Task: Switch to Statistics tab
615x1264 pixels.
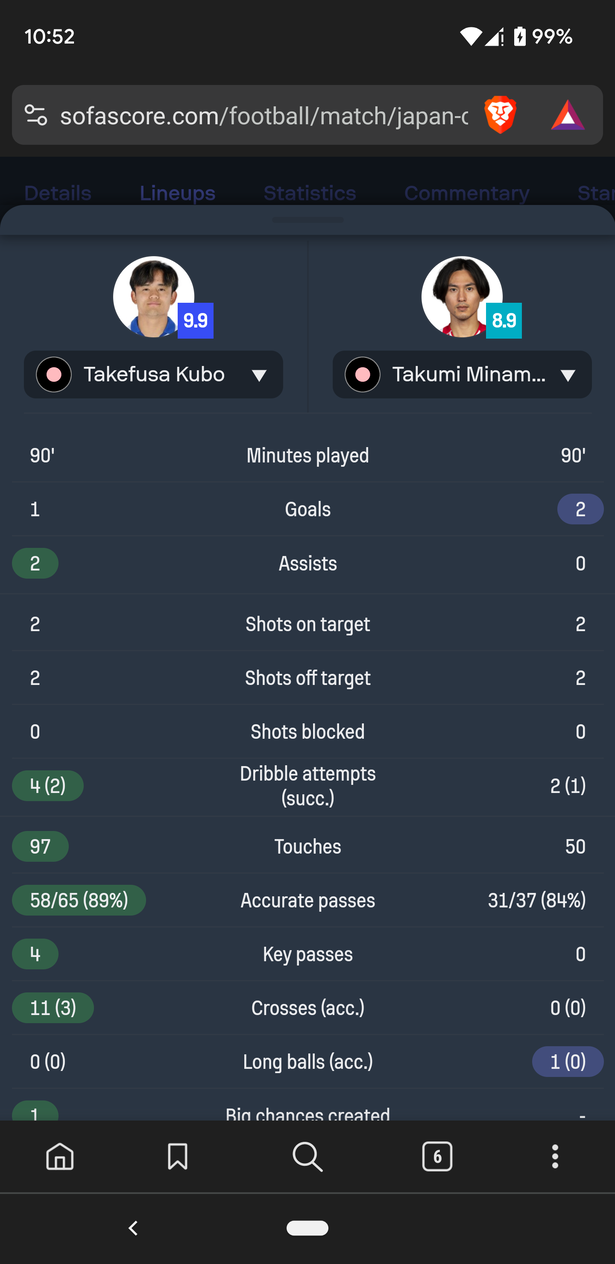Action: 310,193
